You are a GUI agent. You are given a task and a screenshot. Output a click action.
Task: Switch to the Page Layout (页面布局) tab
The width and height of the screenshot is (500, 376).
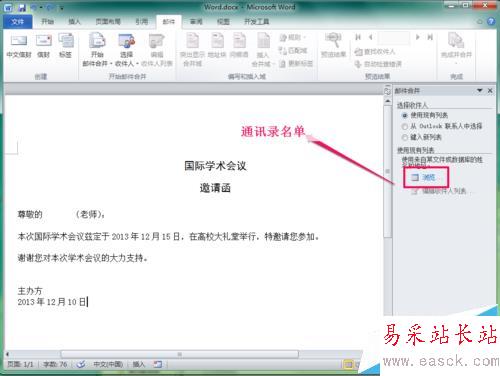coord(108,22)
